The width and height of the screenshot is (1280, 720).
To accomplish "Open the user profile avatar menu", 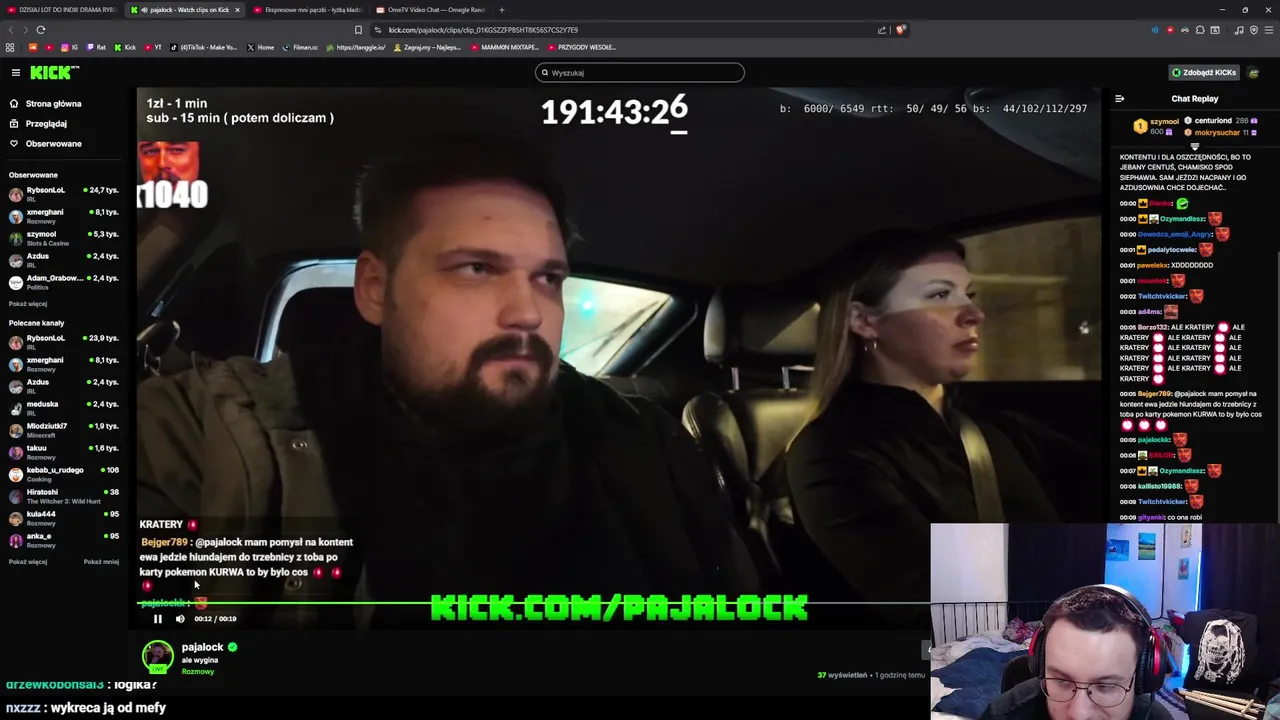I will click(1254, 72).
